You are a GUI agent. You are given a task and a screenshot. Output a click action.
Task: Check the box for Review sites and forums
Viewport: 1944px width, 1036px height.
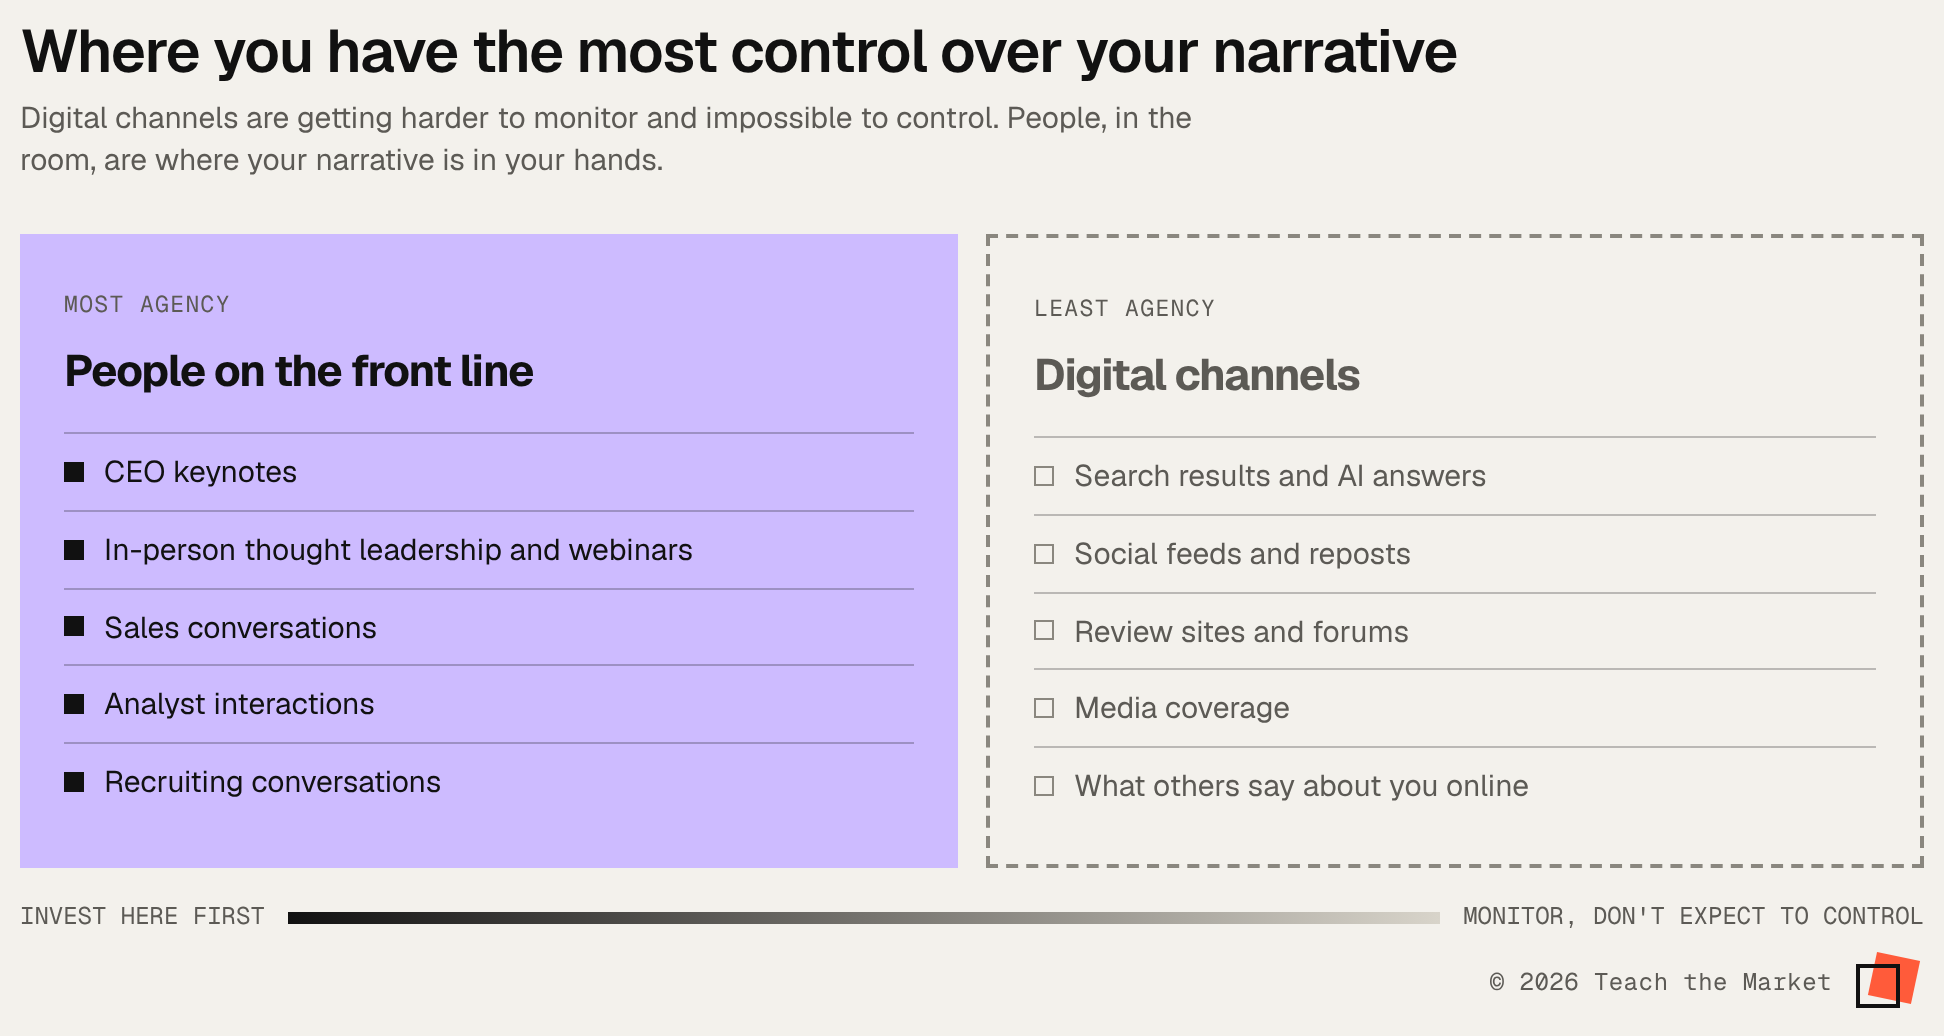(1044, 630)
